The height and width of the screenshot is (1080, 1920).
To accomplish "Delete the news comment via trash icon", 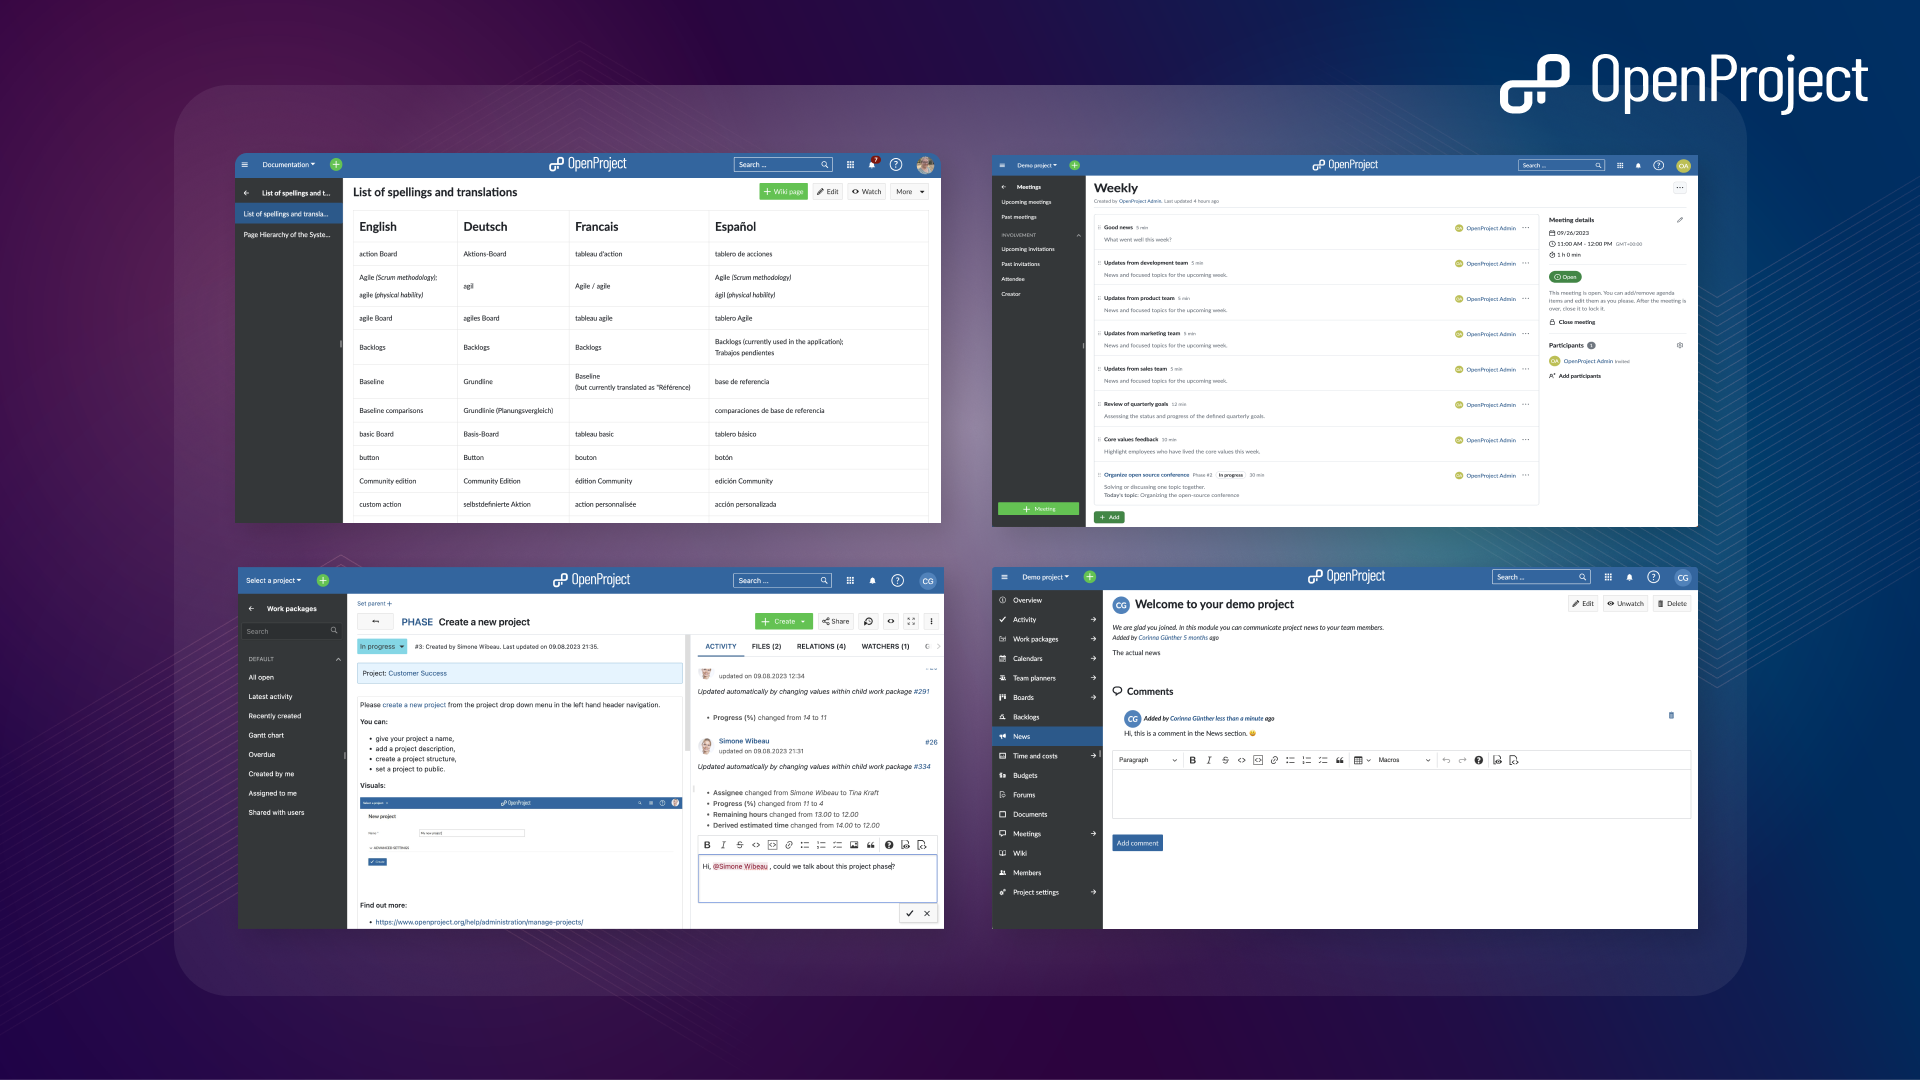I will click(1671, 715).
